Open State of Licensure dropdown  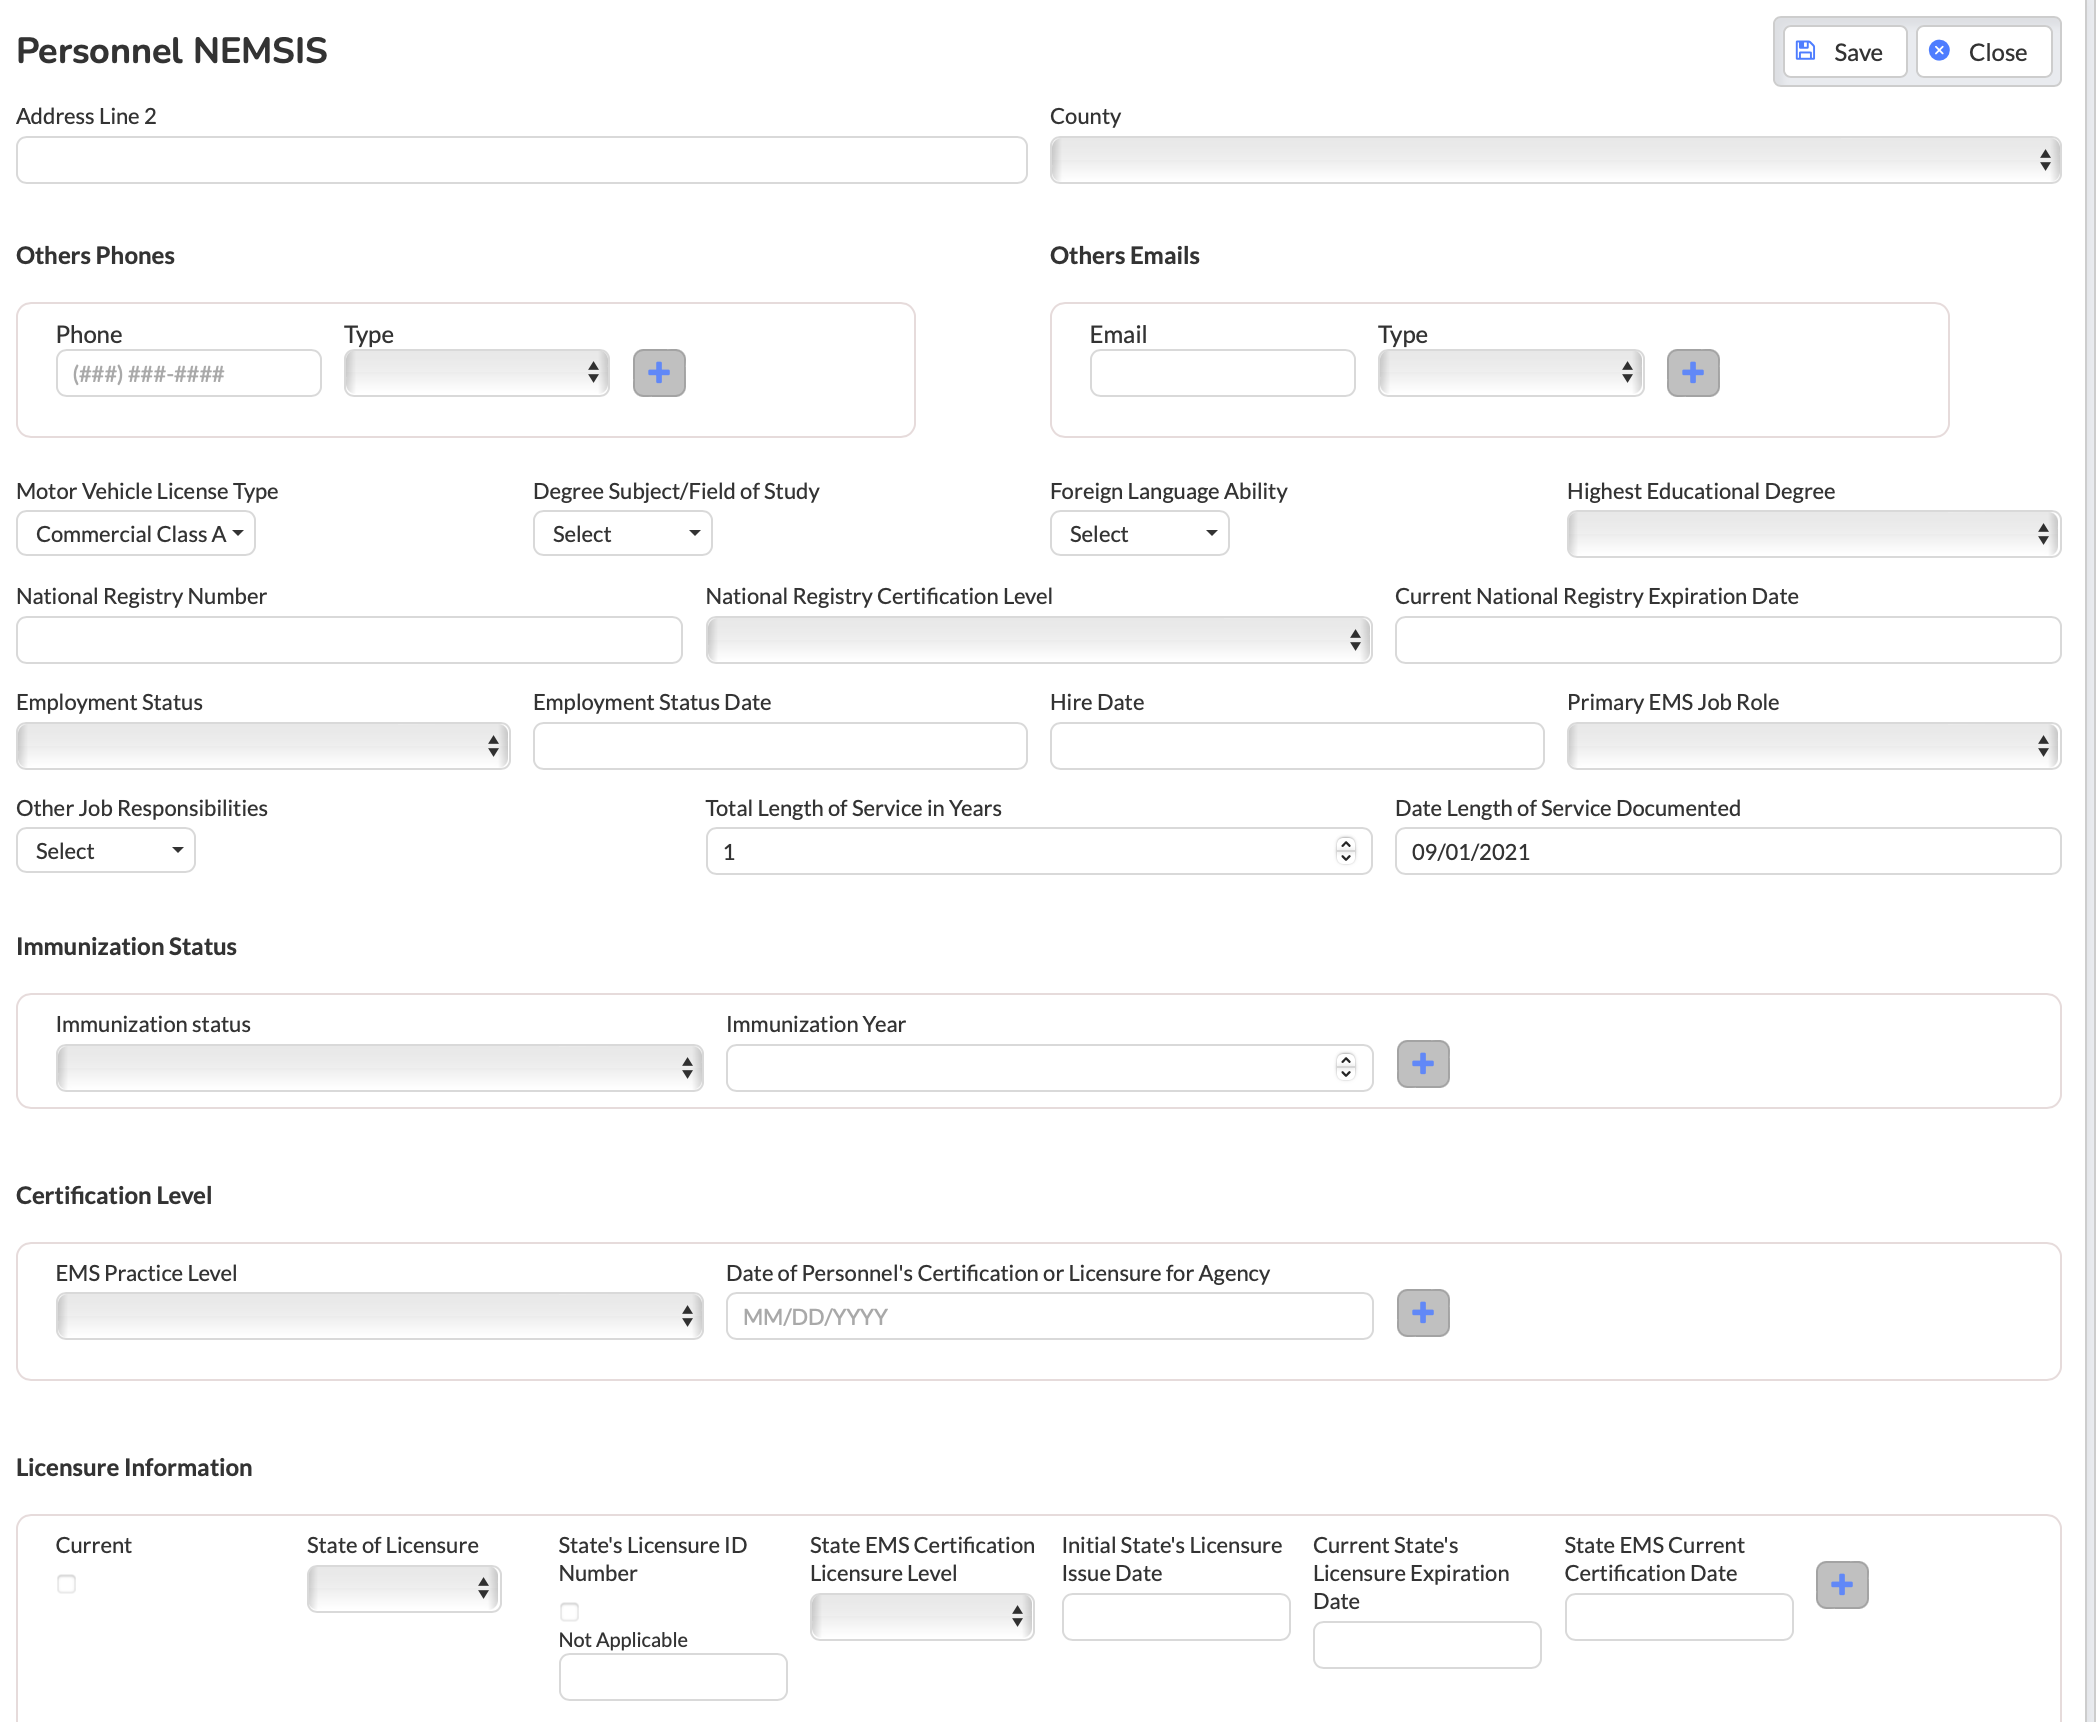[x=404, y=1589]
